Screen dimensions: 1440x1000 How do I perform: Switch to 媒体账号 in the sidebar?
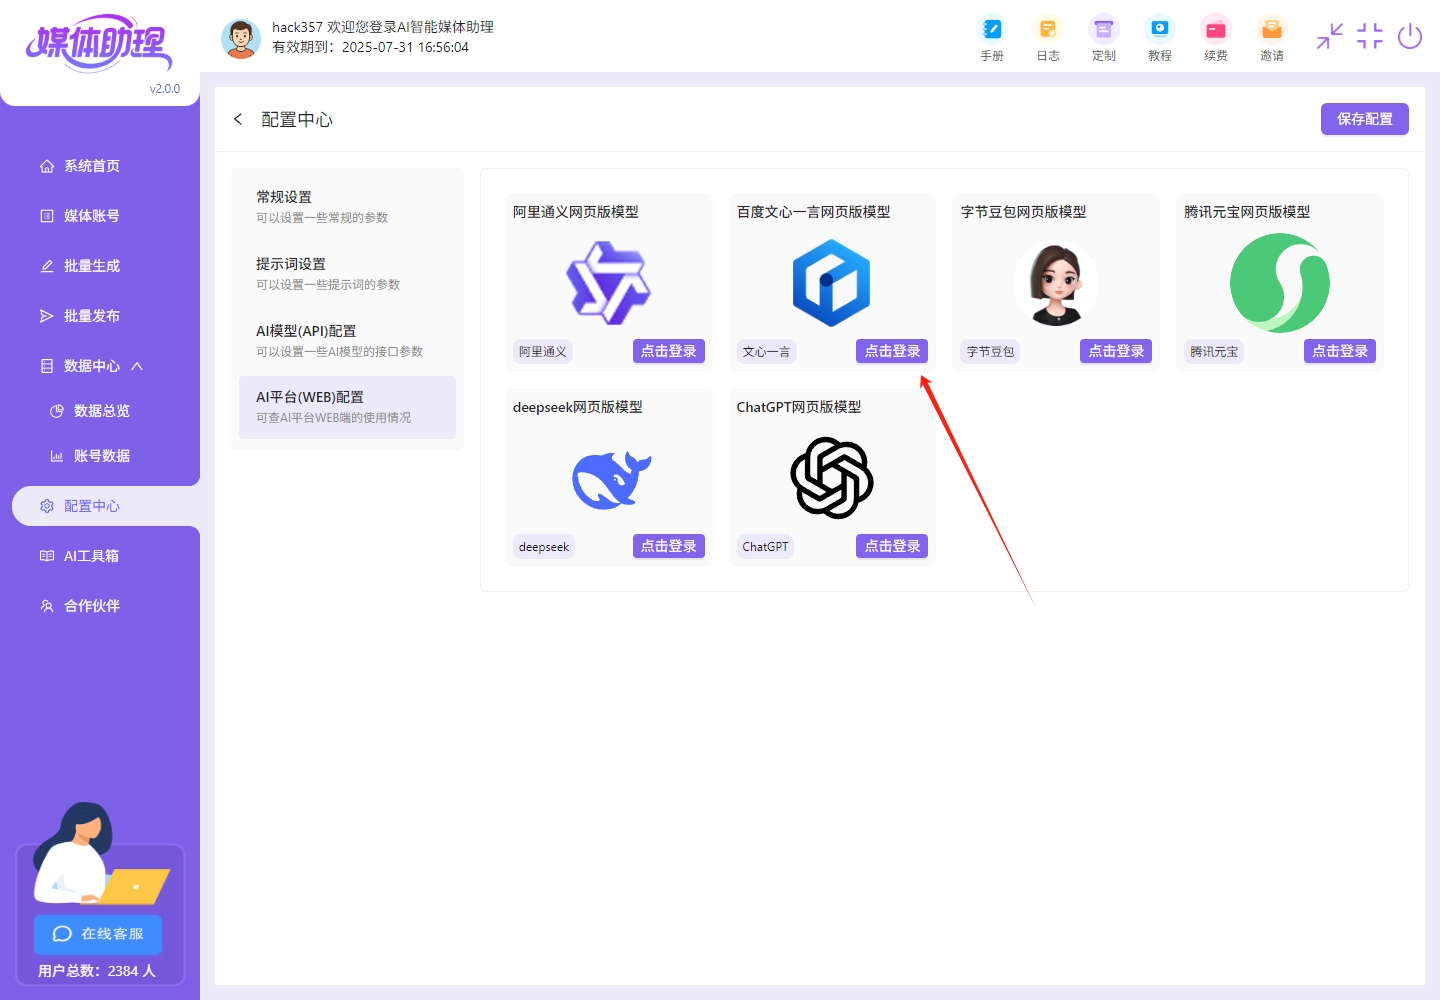[92, 215]
